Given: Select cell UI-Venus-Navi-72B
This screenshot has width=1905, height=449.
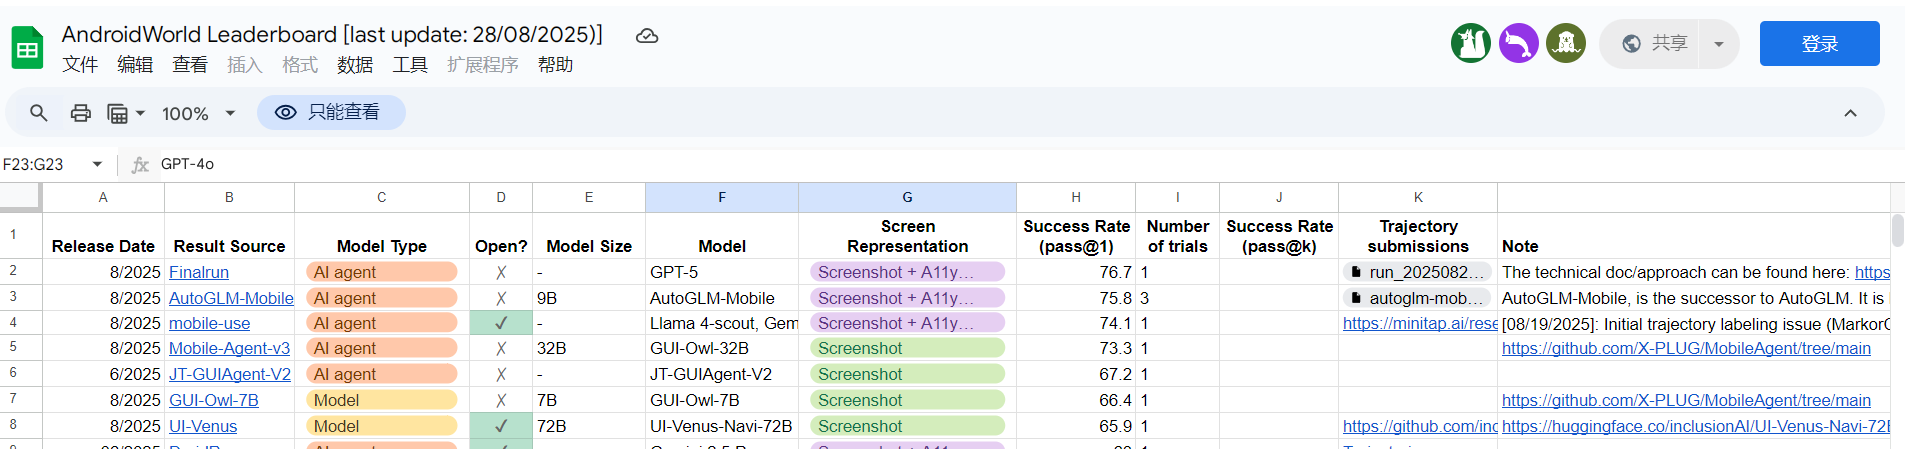Looking at the screenshot, I should click(722, 426).
